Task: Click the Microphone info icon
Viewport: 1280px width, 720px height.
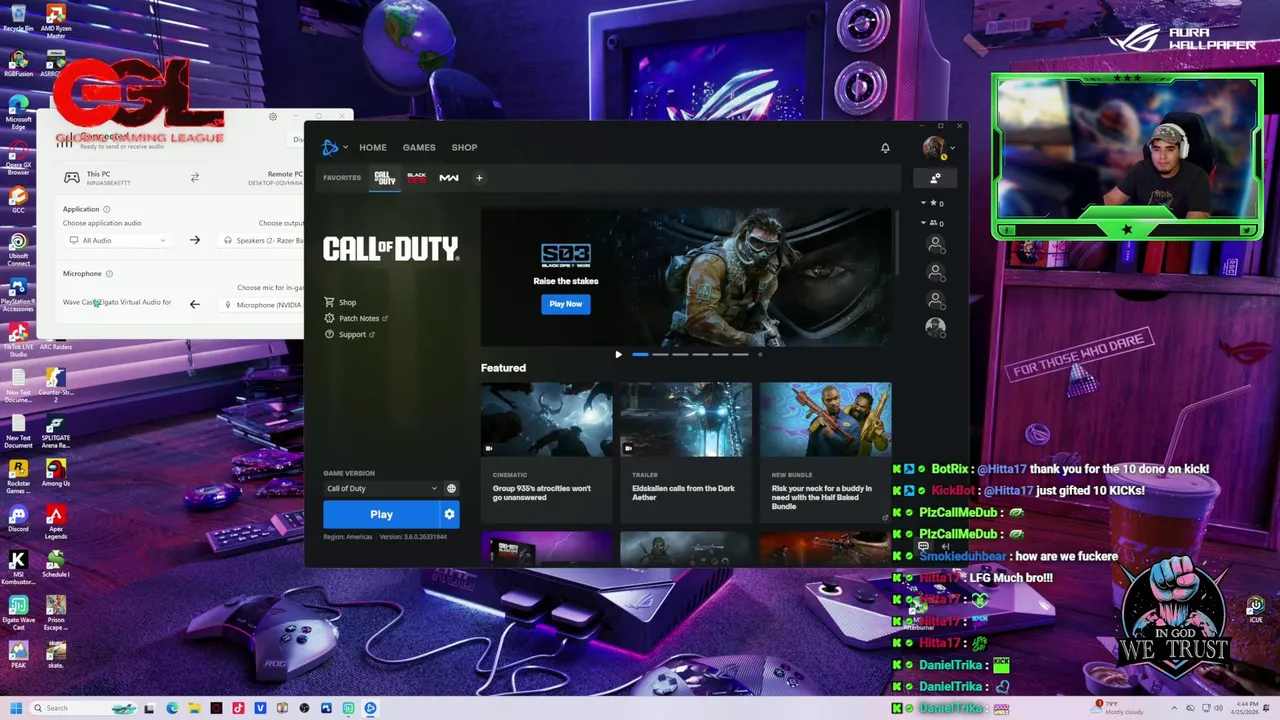Action: tap(109, 274)
